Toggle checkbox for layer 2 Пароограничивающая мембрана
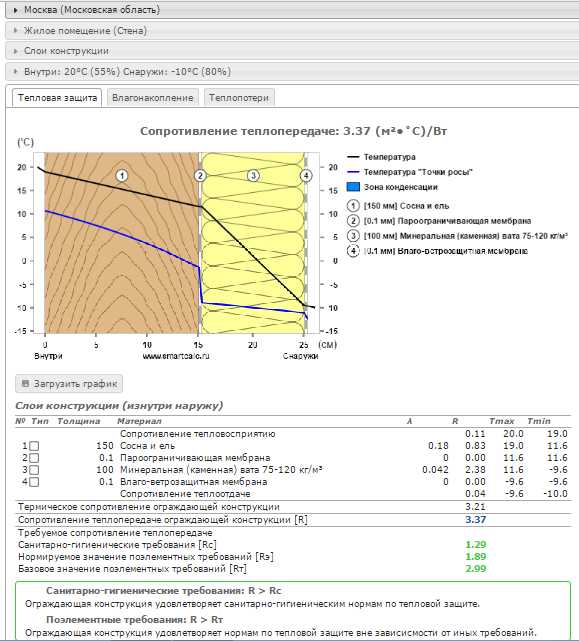Image resolution: width=579 pixels, height=641 pixels. [34, 458]
